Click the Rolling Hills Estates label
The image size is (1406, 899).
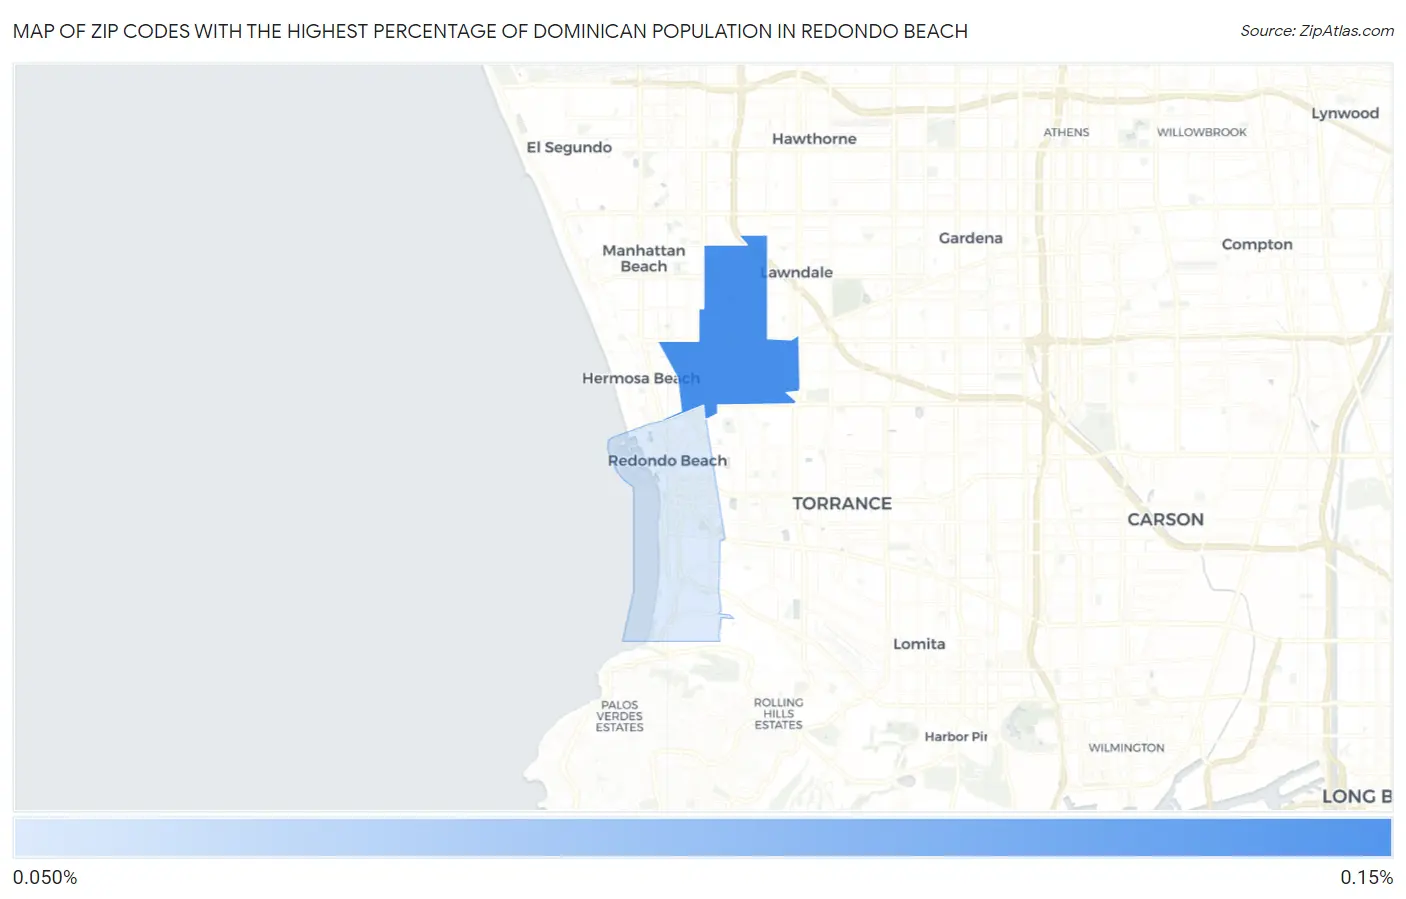point(778,713)
